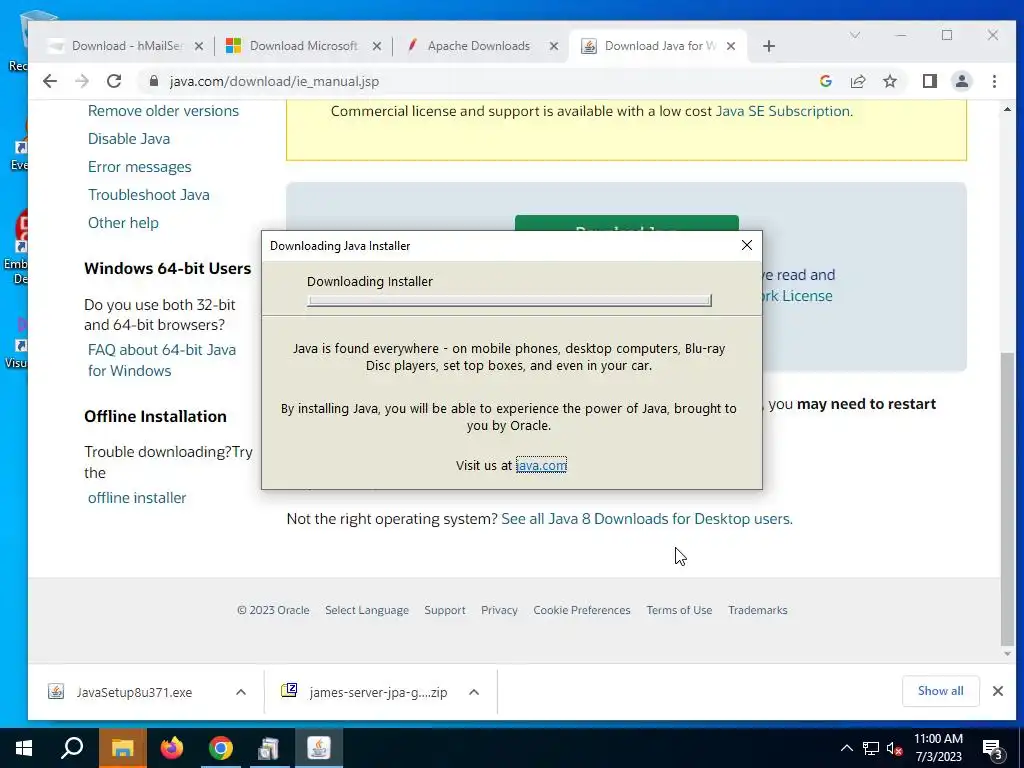Click Support in the footer
Viewport: 1024px width, 768px height.
point(445,610)
